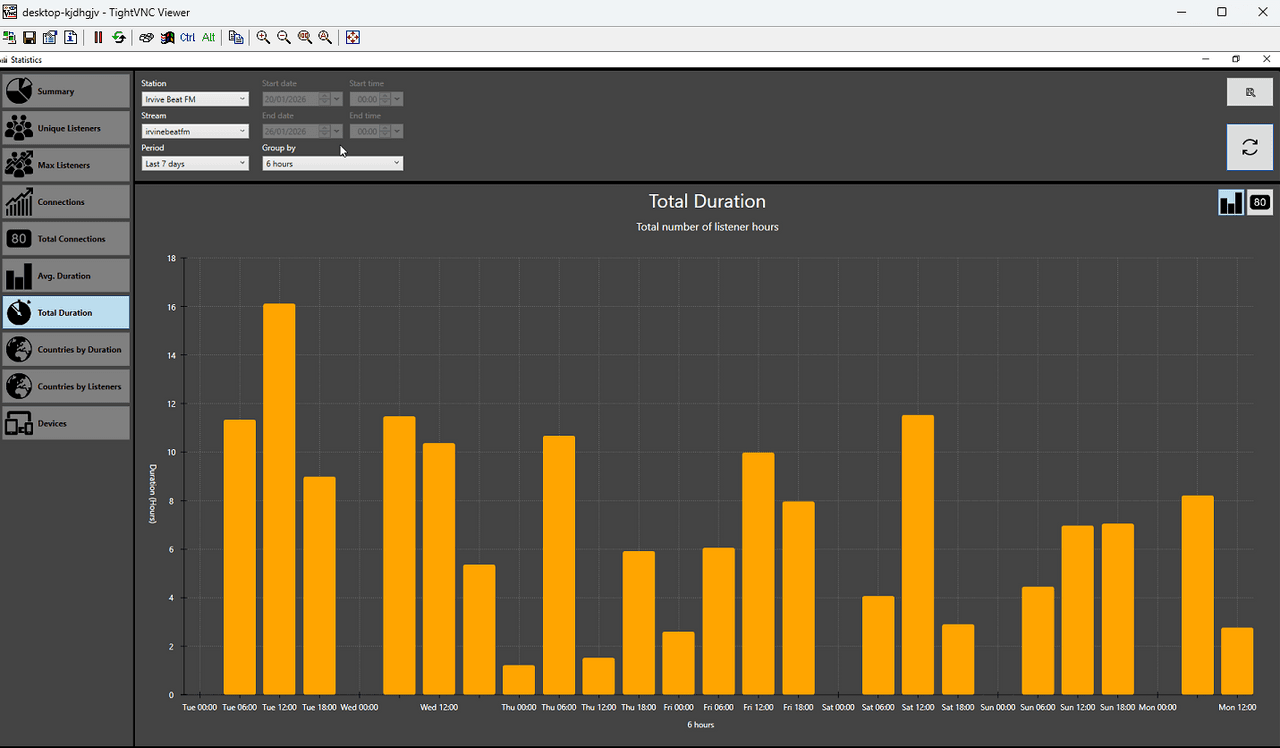Click the TightVNC full screen icon

coord(353,38)
